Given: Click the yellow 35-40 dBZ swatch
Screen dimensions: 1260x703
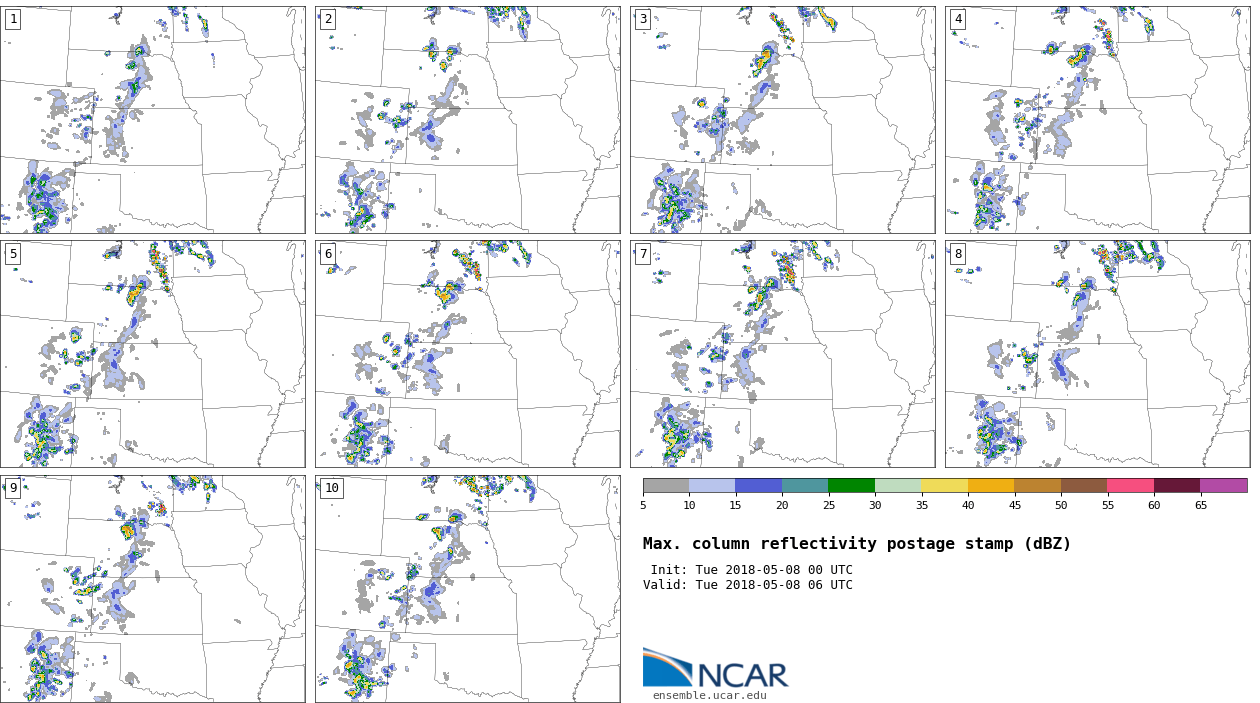Looking at the screenshot, I should point(944,485).
